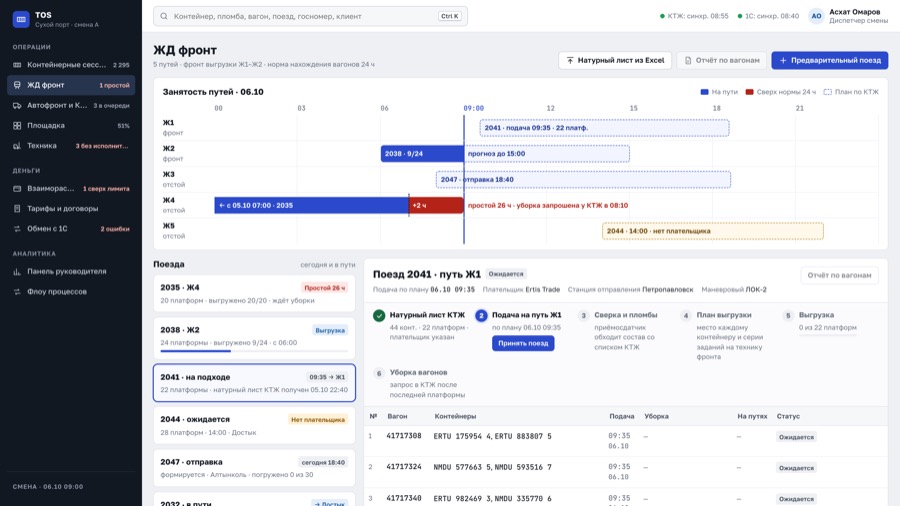The height and width of the screenshot is (506, 900).
Task: Select train card 2041 · на подходе
Action: [254, 383]
